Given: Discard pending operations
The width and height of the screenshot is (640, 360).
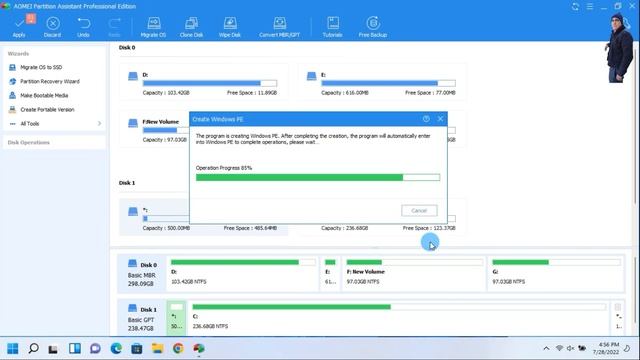Looking at the screenshot, I should click(52, 27).
